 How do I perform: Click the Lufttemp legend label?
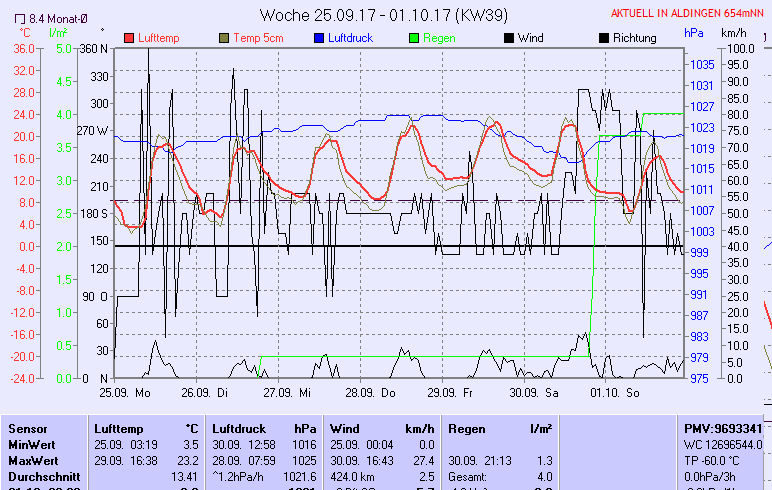160,38
